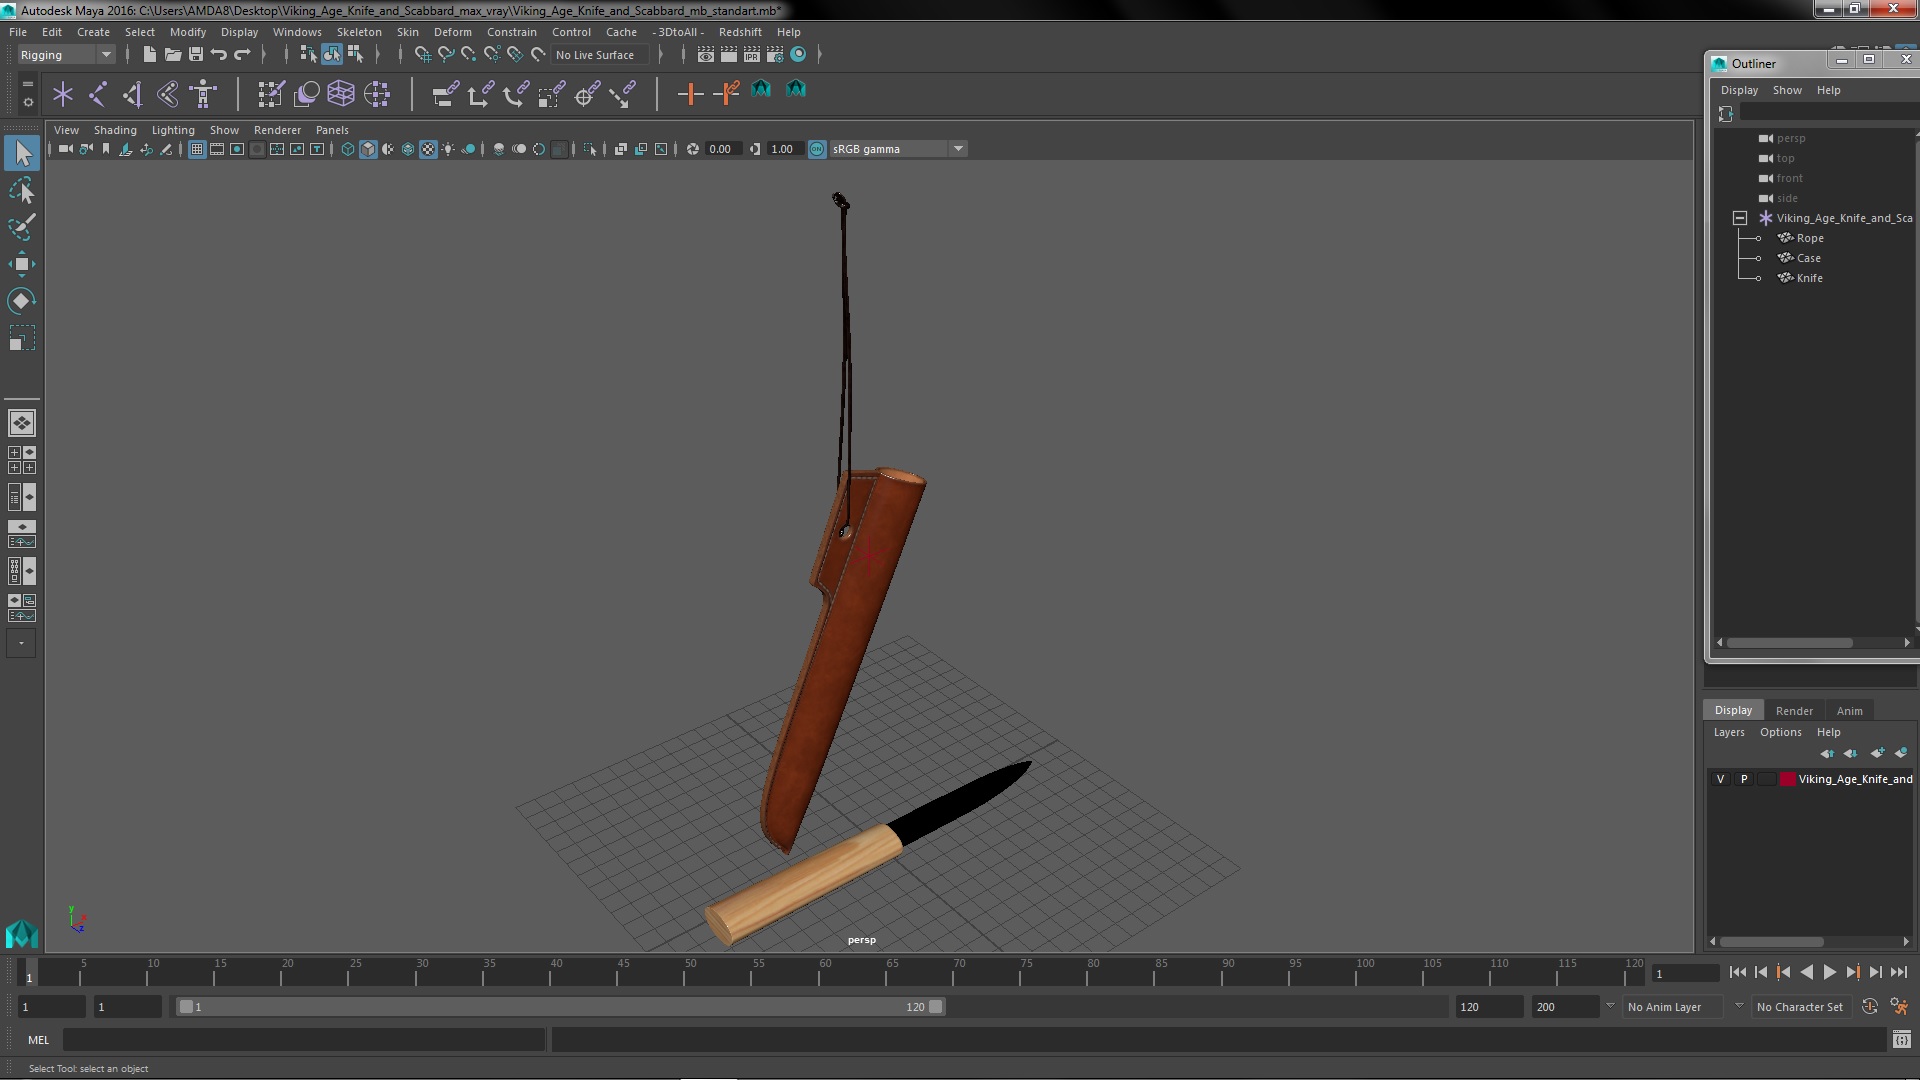Toggle viewport grid display button
This screenshot has width=1920, height=1080.
coord(197,149)
